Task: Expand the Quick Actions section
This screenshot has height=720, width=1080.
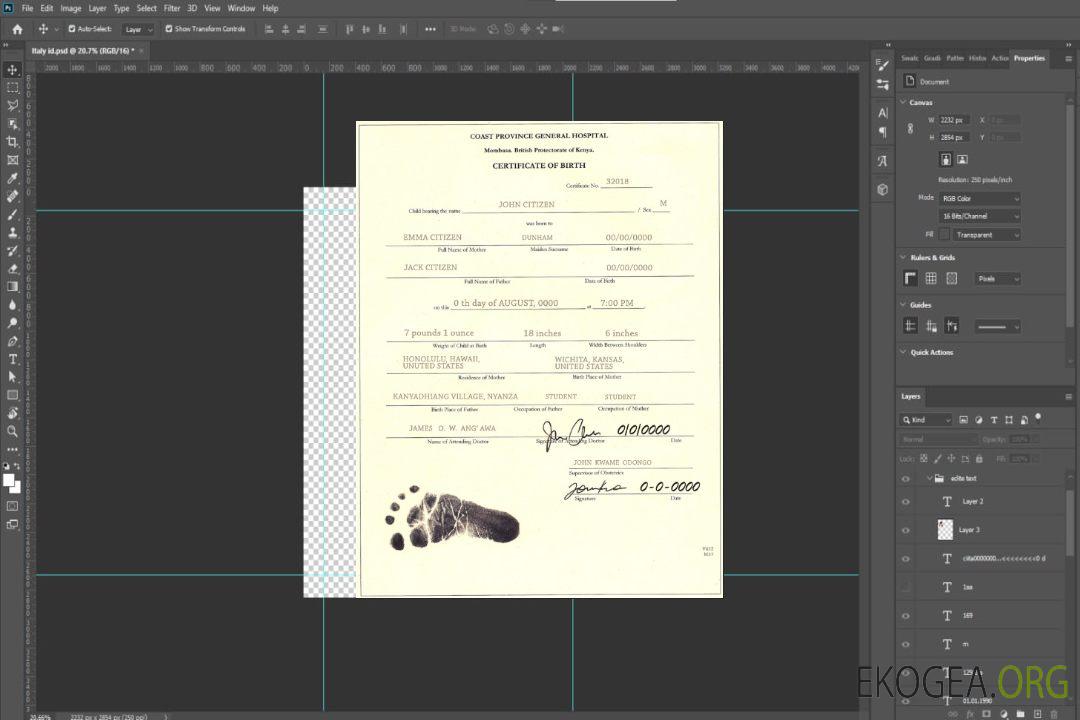Action: click(903, 352)
